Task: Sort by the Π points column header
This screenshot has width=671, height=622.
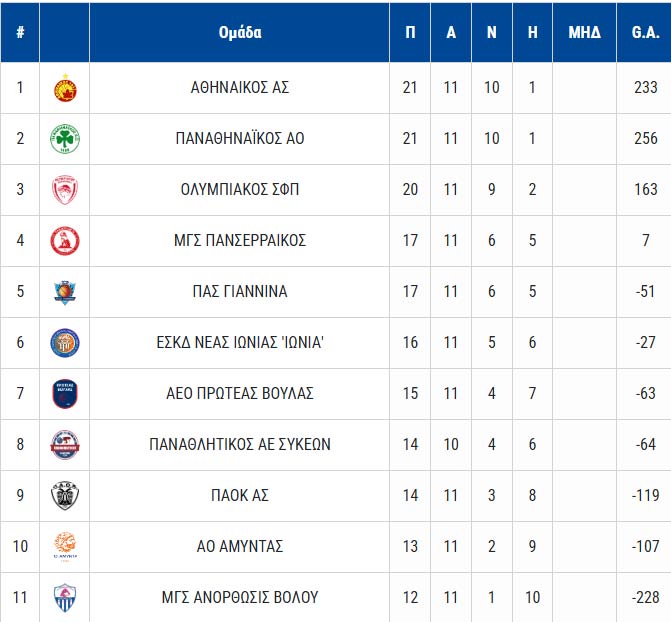Action: pos(410,32)
